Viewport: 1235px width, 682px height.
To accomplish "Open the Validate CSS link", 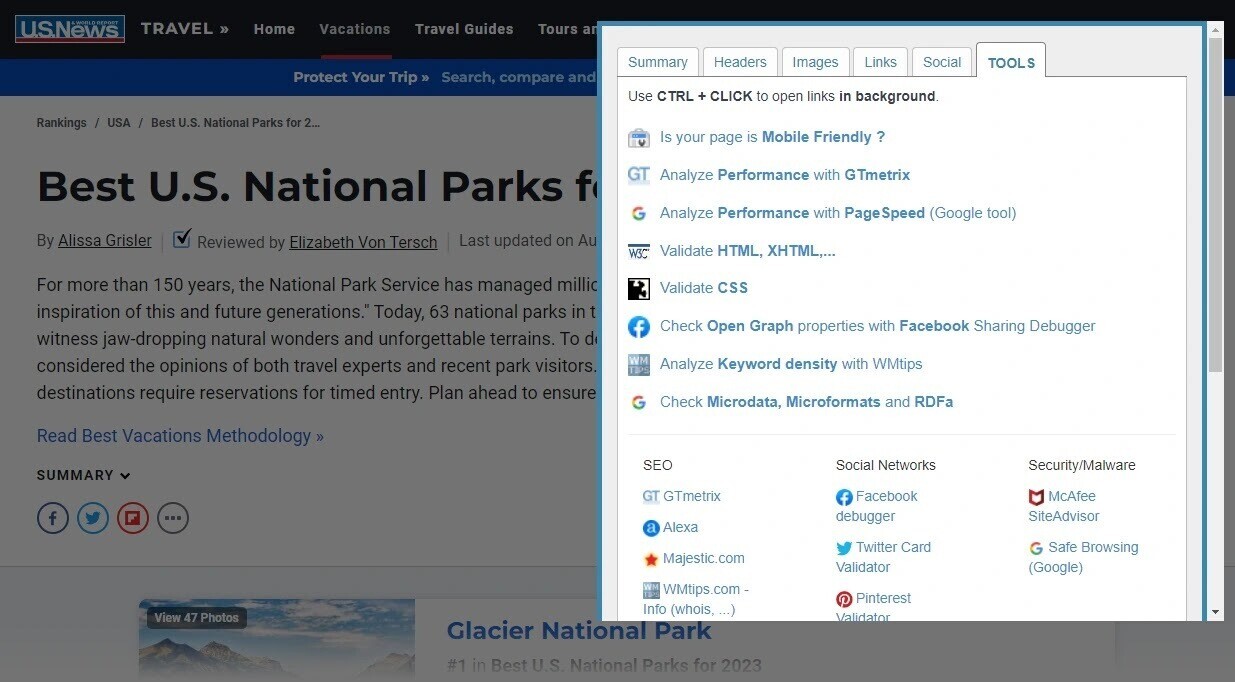I will tap(704, 288).
